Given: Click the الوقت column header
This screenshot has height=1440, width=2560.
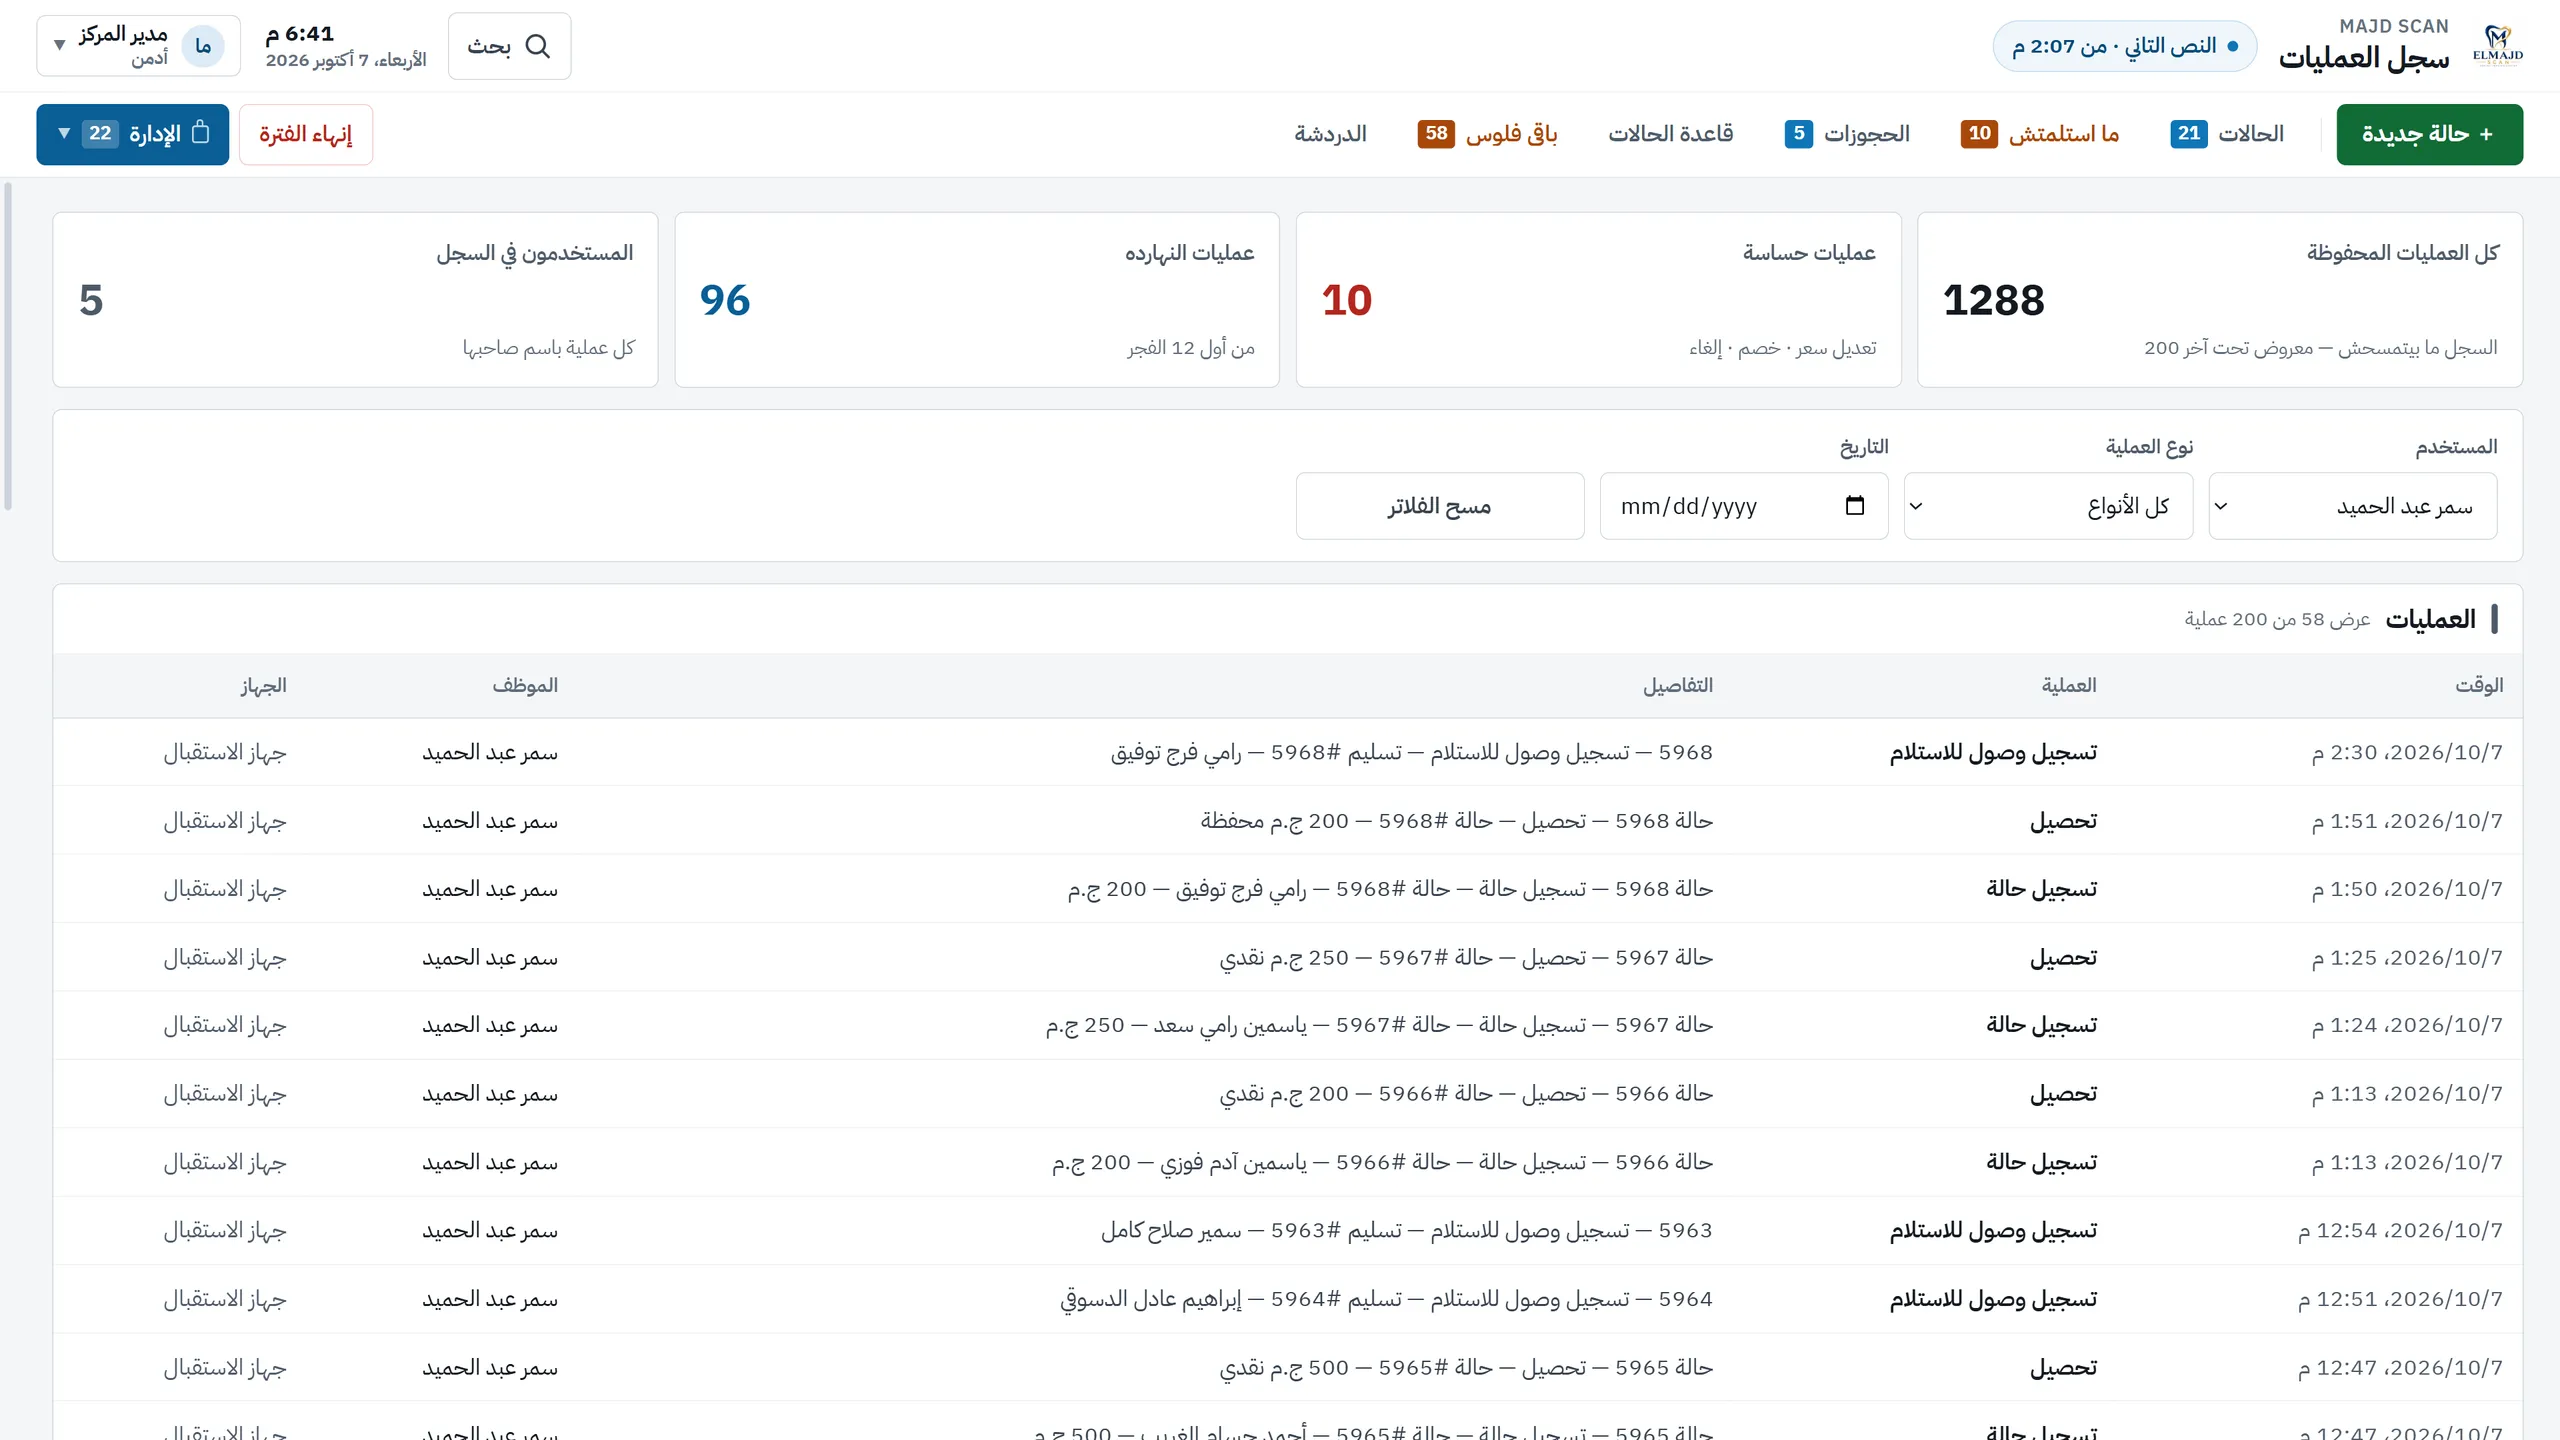Looking at the screenshot, I should [x=2479, y=685].
